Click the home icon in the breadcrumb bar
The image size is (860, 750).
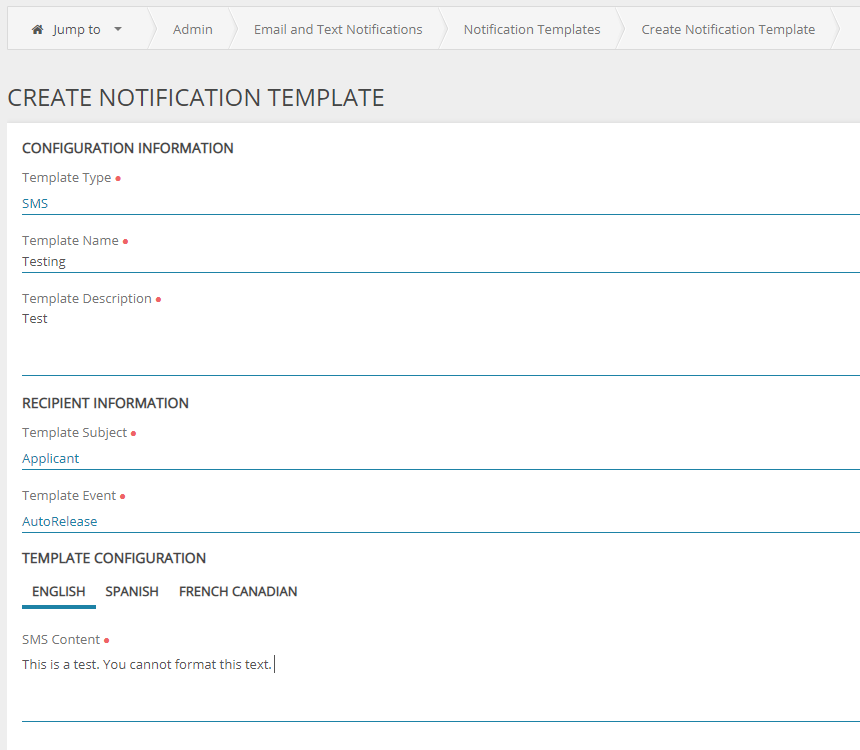click(x=37, y=29)
